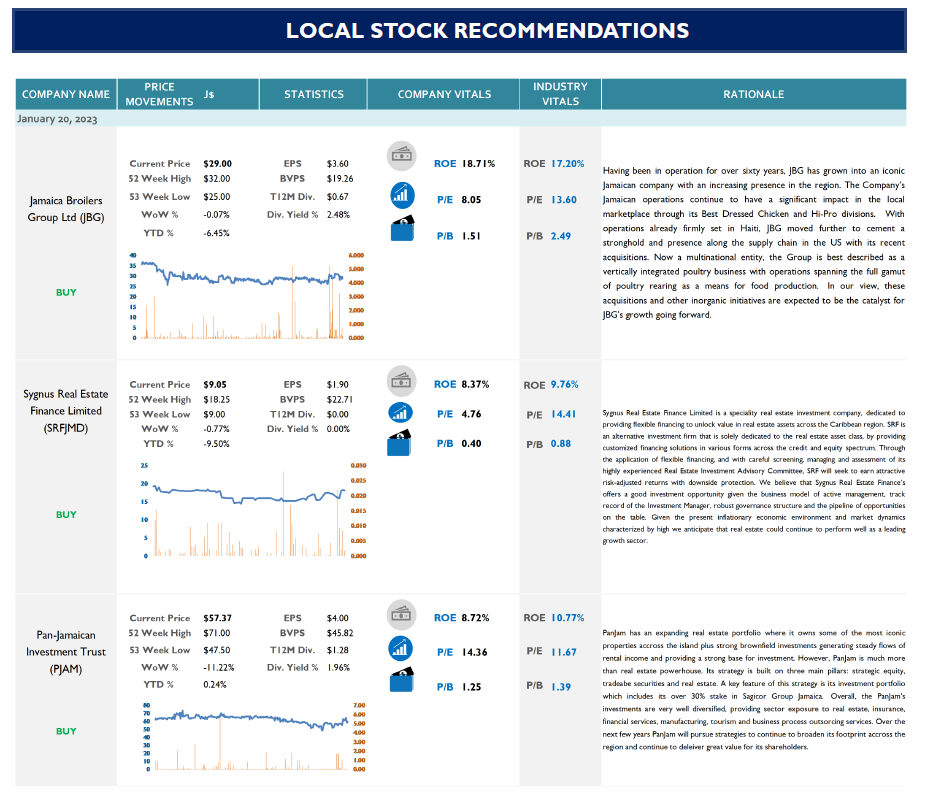Viewport: 932px width, 794px height.
Task: Click the 2.48% dividend yield value
Action: click(x=338, y=215)
